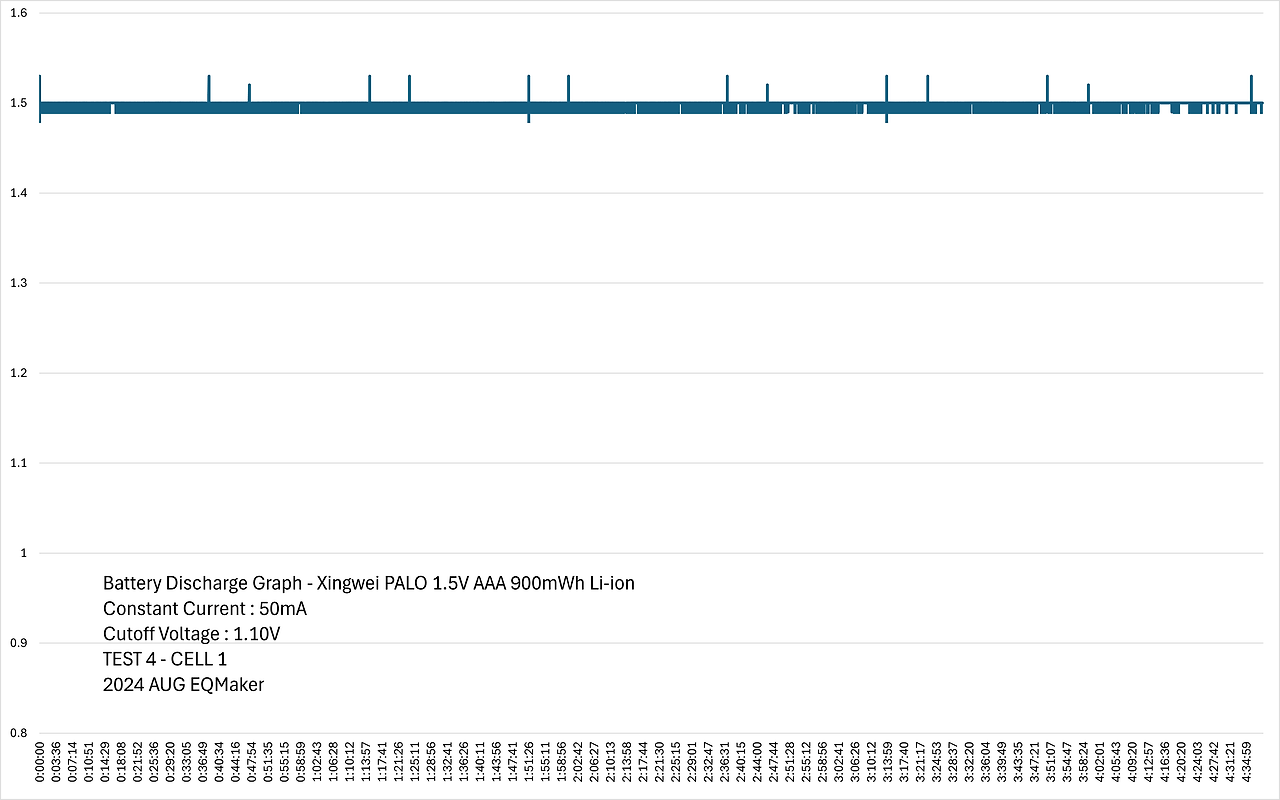Select the 'Constant Current : 50mA' text
The width and height of the screenshot is (1280, 800).
pyautogui.click(x=205, y=608)
